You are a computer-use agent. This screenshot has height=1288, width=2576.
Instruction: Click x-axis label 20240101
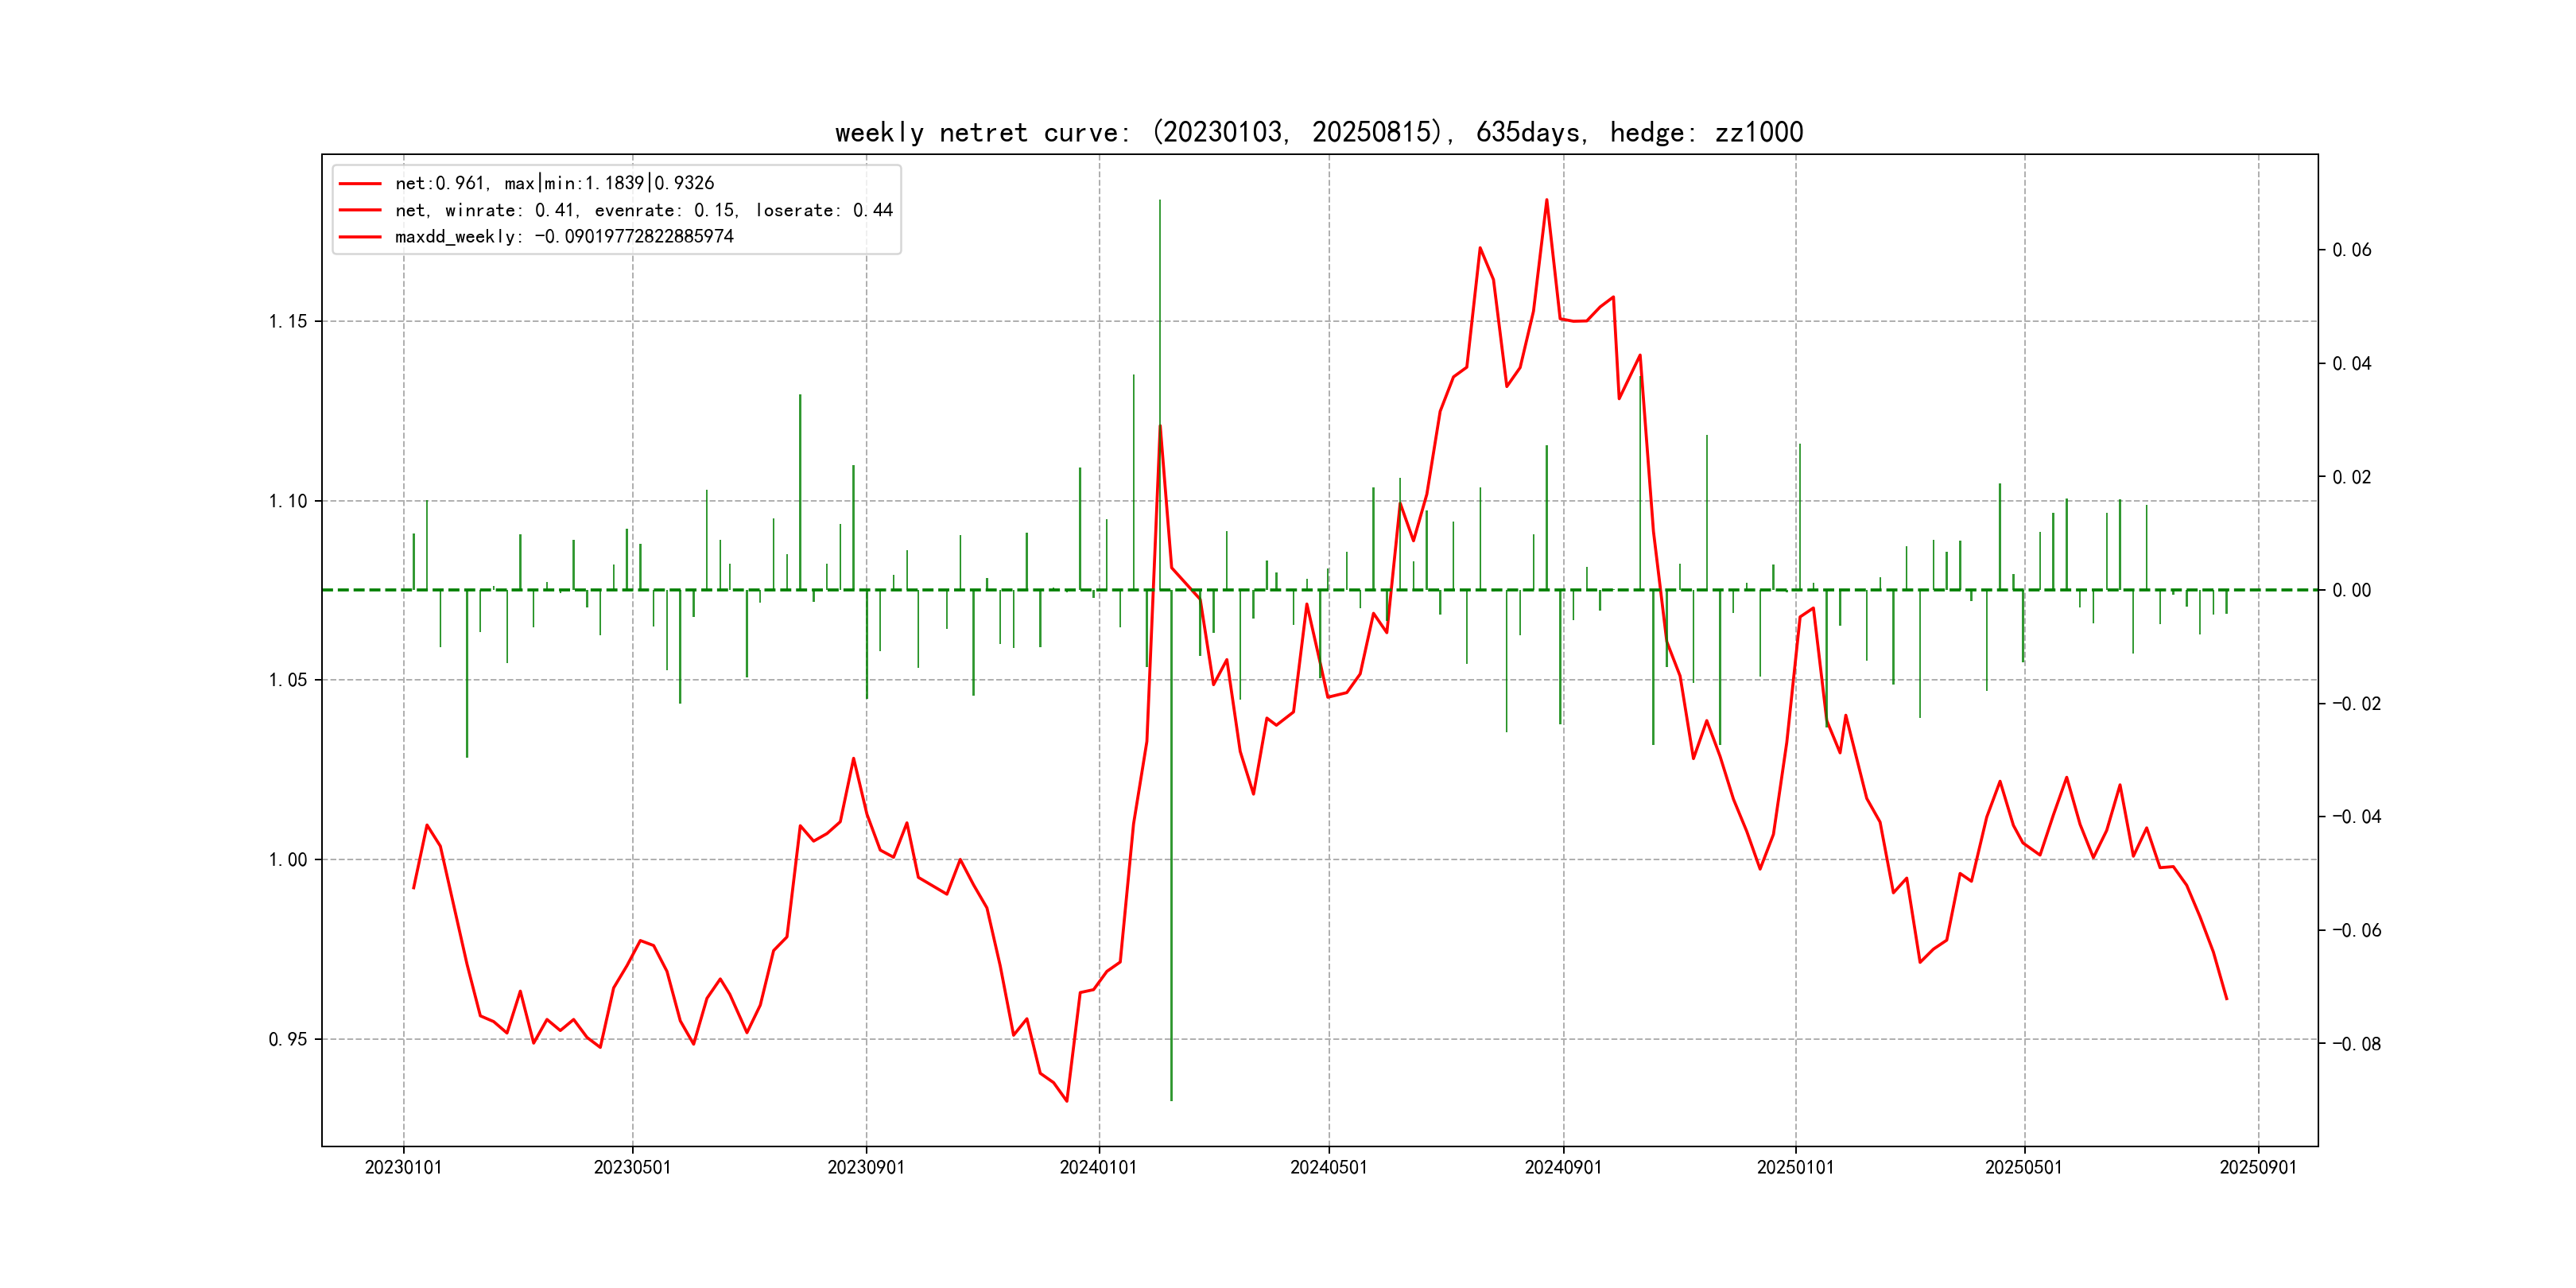1098,1168
